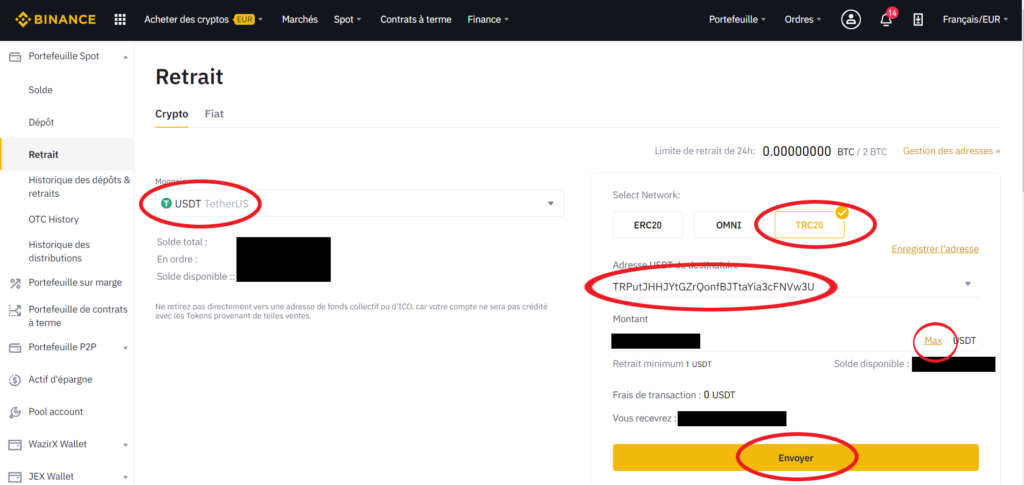Screen dimensions: 1024x485
Task: Open the USDT TetherUS coin dropdown
Action: tap(360, 204)
